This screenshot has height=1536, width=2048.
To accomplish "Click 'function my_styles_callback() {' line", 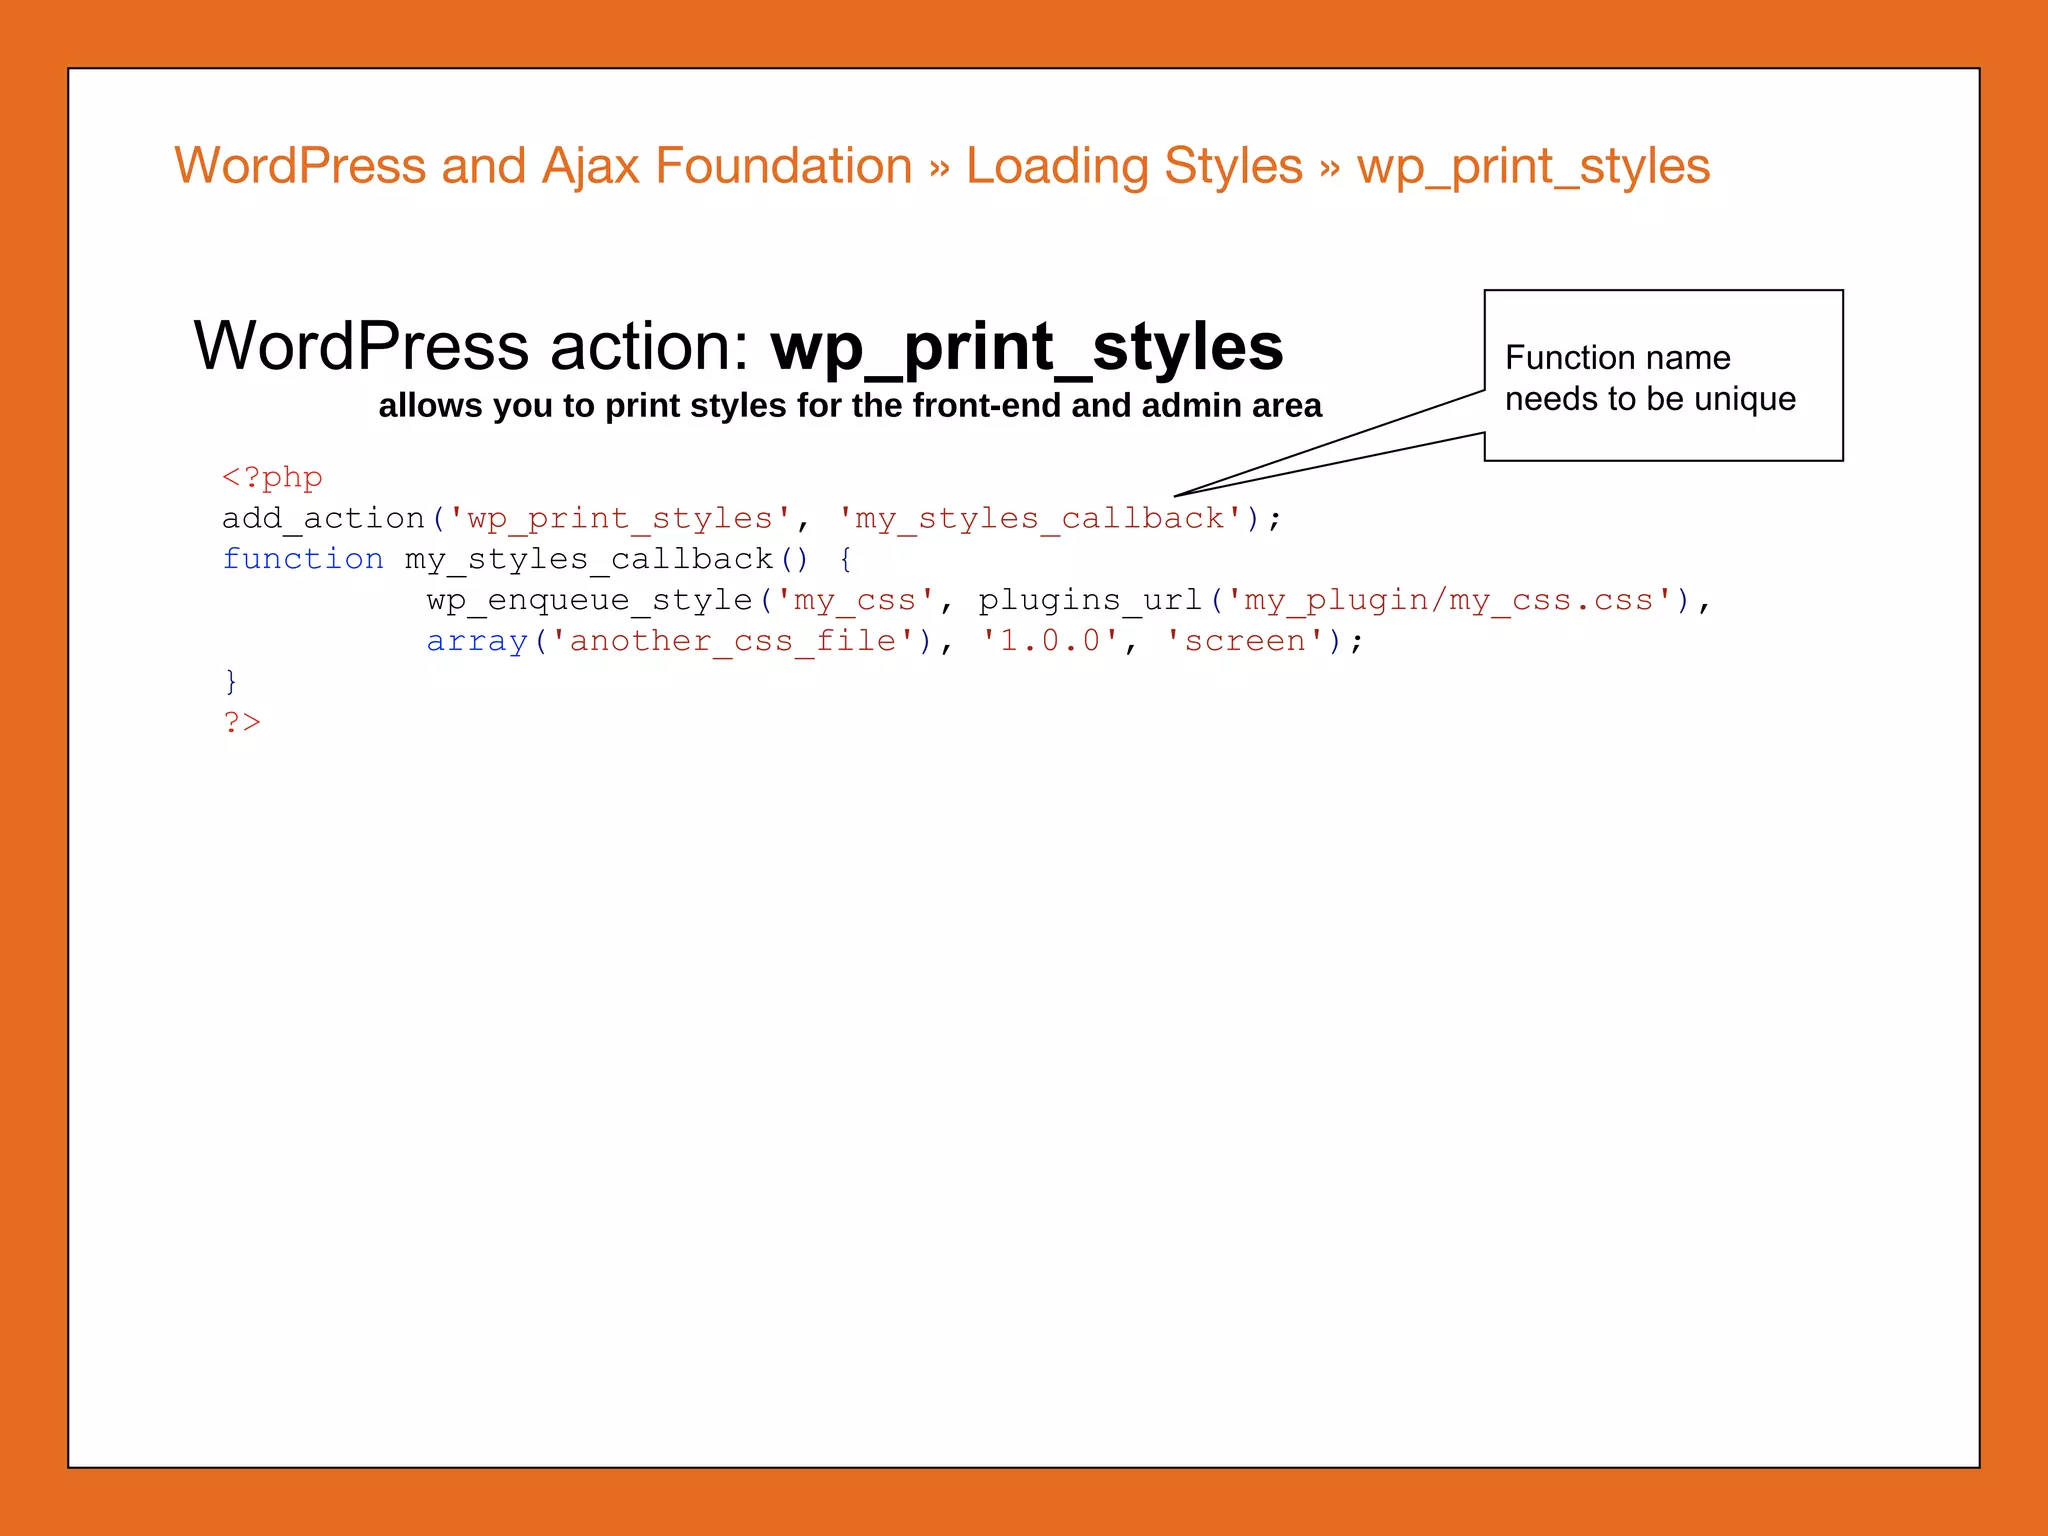I will coord(537,559).
